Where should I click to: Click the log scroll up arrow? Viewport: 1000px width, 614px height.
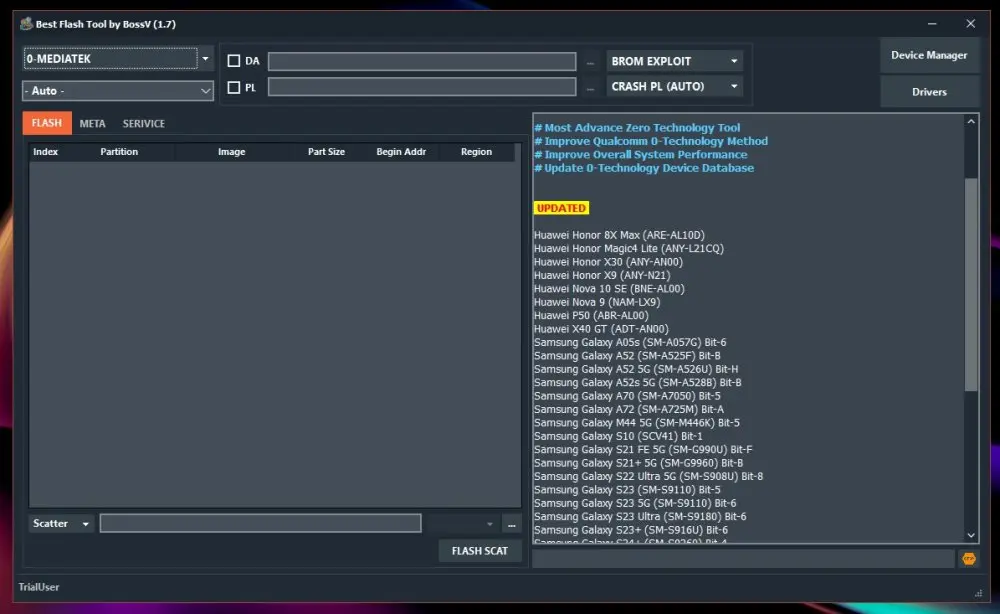[x=971, y=122]
